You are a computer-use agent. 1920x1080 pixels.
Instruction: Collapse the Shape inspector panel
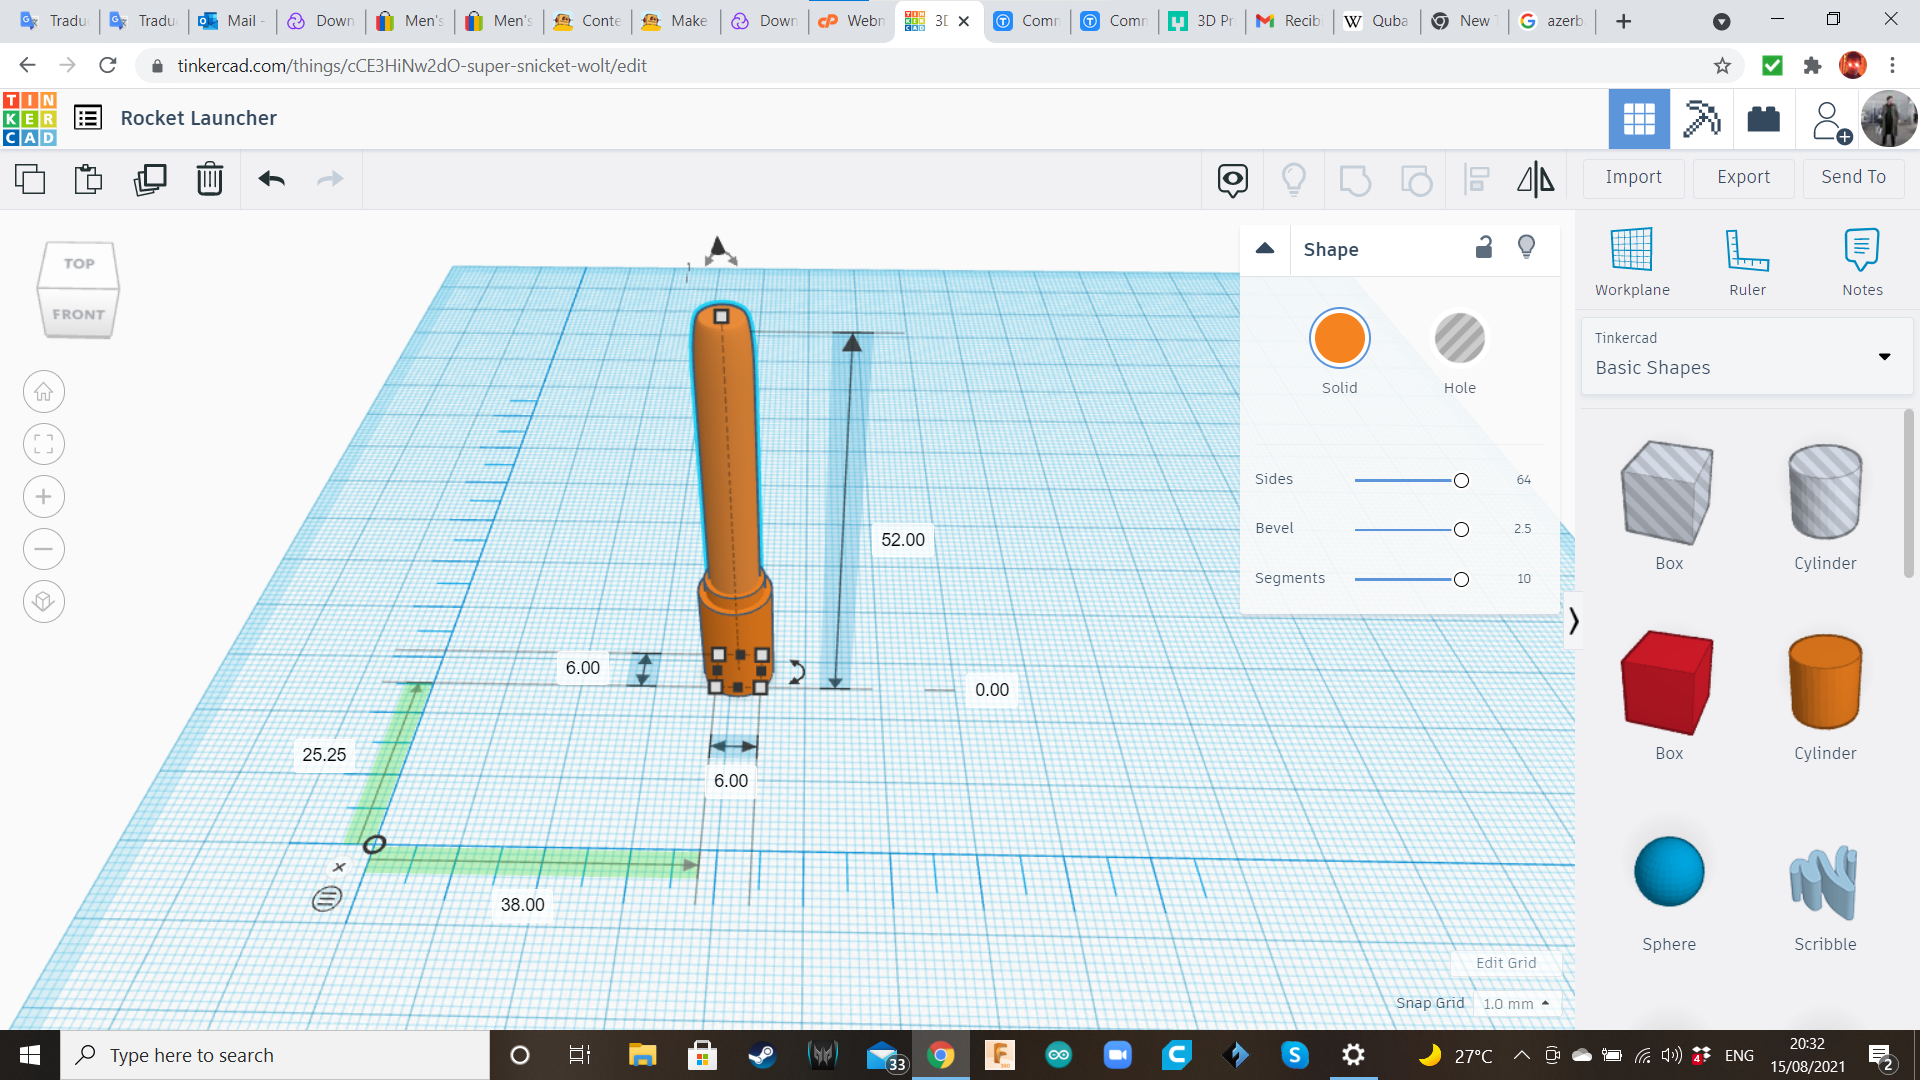(1265, 249)
